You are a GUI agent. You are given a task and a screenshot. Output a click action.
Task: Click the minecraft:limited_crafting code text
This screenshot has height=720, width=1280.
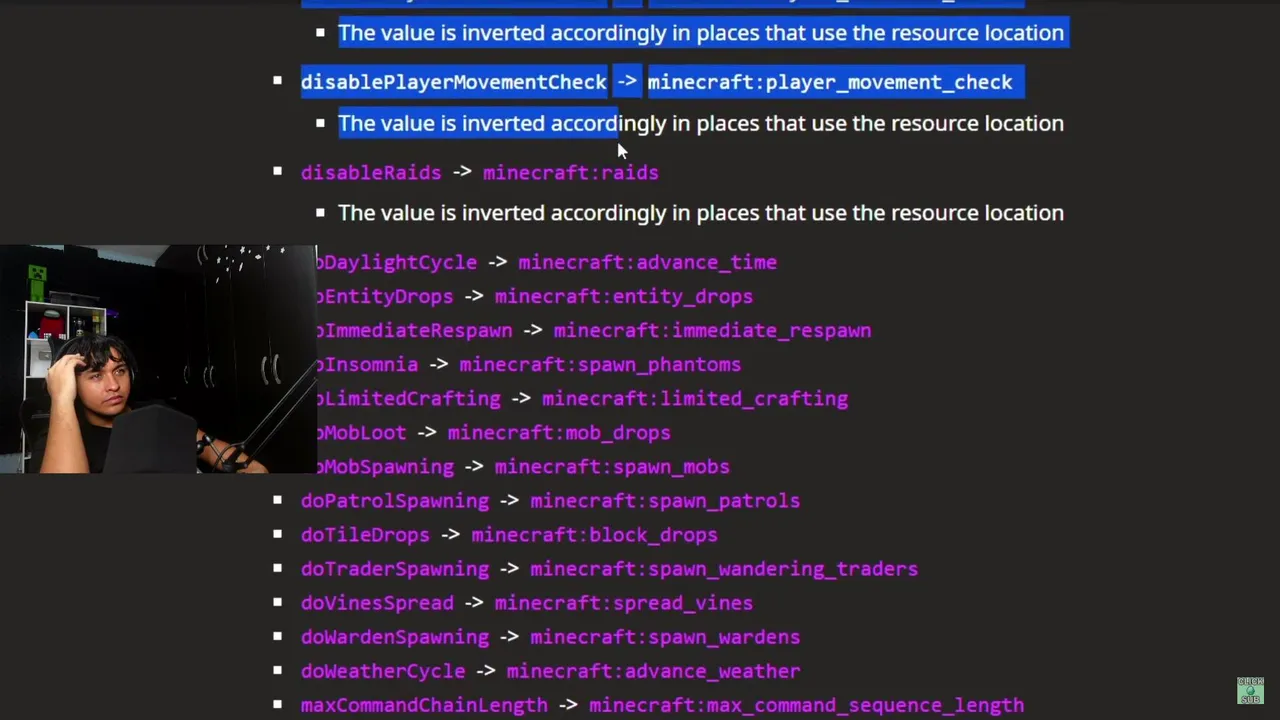695,398
